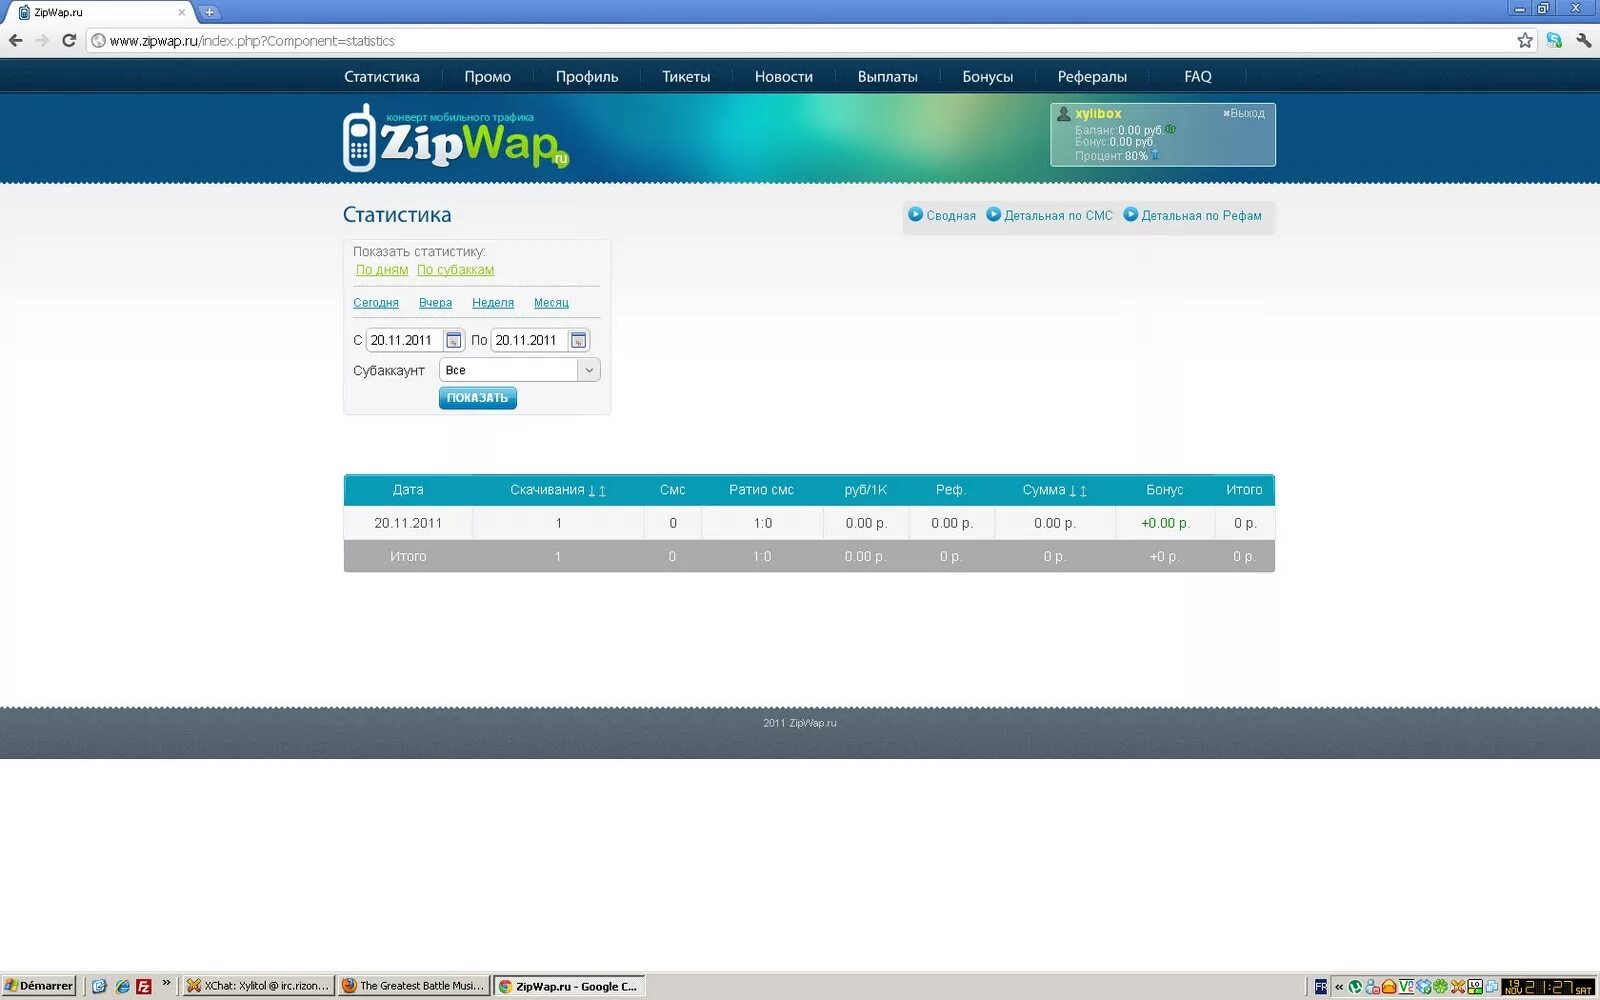This screenshot has width=1600, height=1000.
Task: Show statistics По субаккам
Action: (x=455, y=270)
